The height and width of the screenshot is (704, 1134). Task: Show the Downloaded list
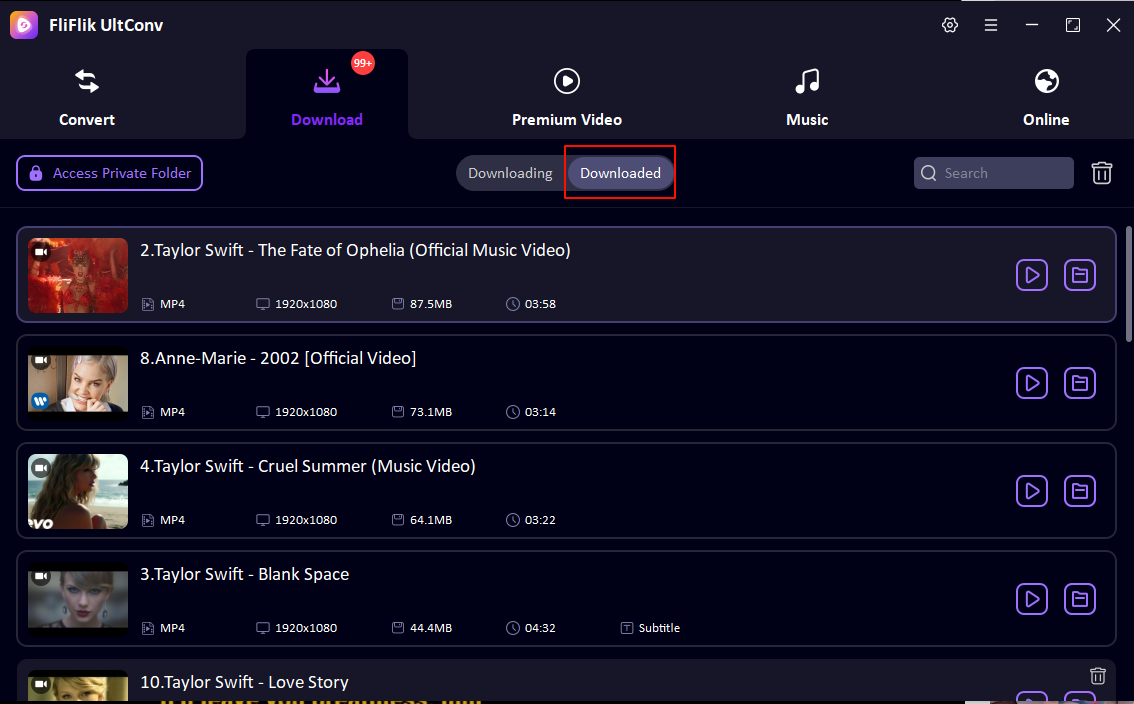[x=621, y=174]
